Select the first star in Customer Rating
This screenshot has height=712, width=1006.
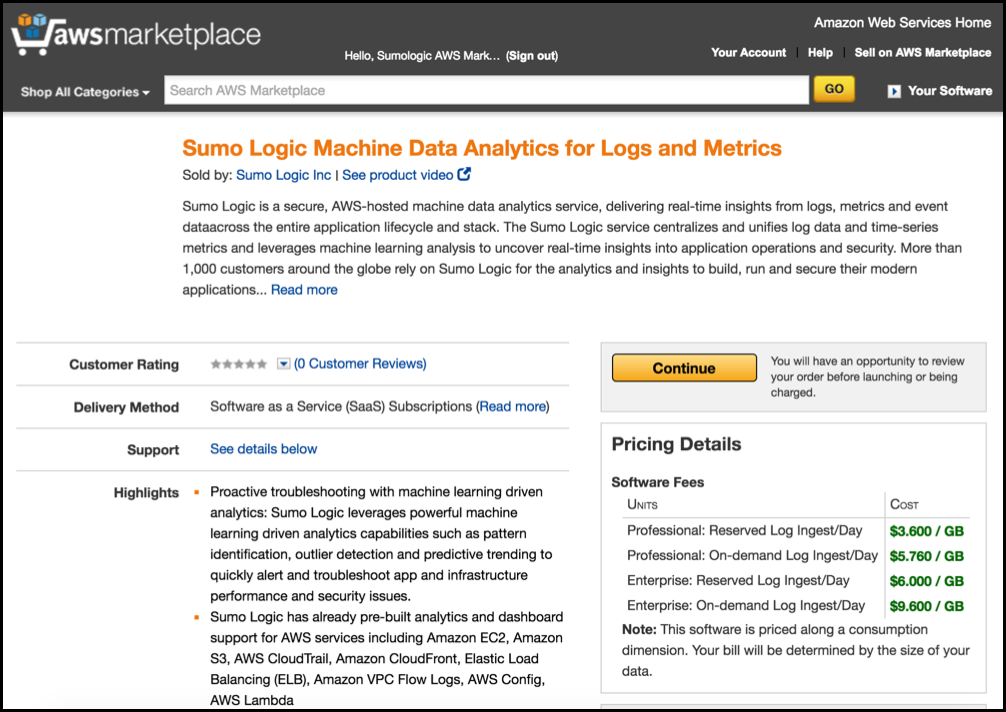click(213, 364)
